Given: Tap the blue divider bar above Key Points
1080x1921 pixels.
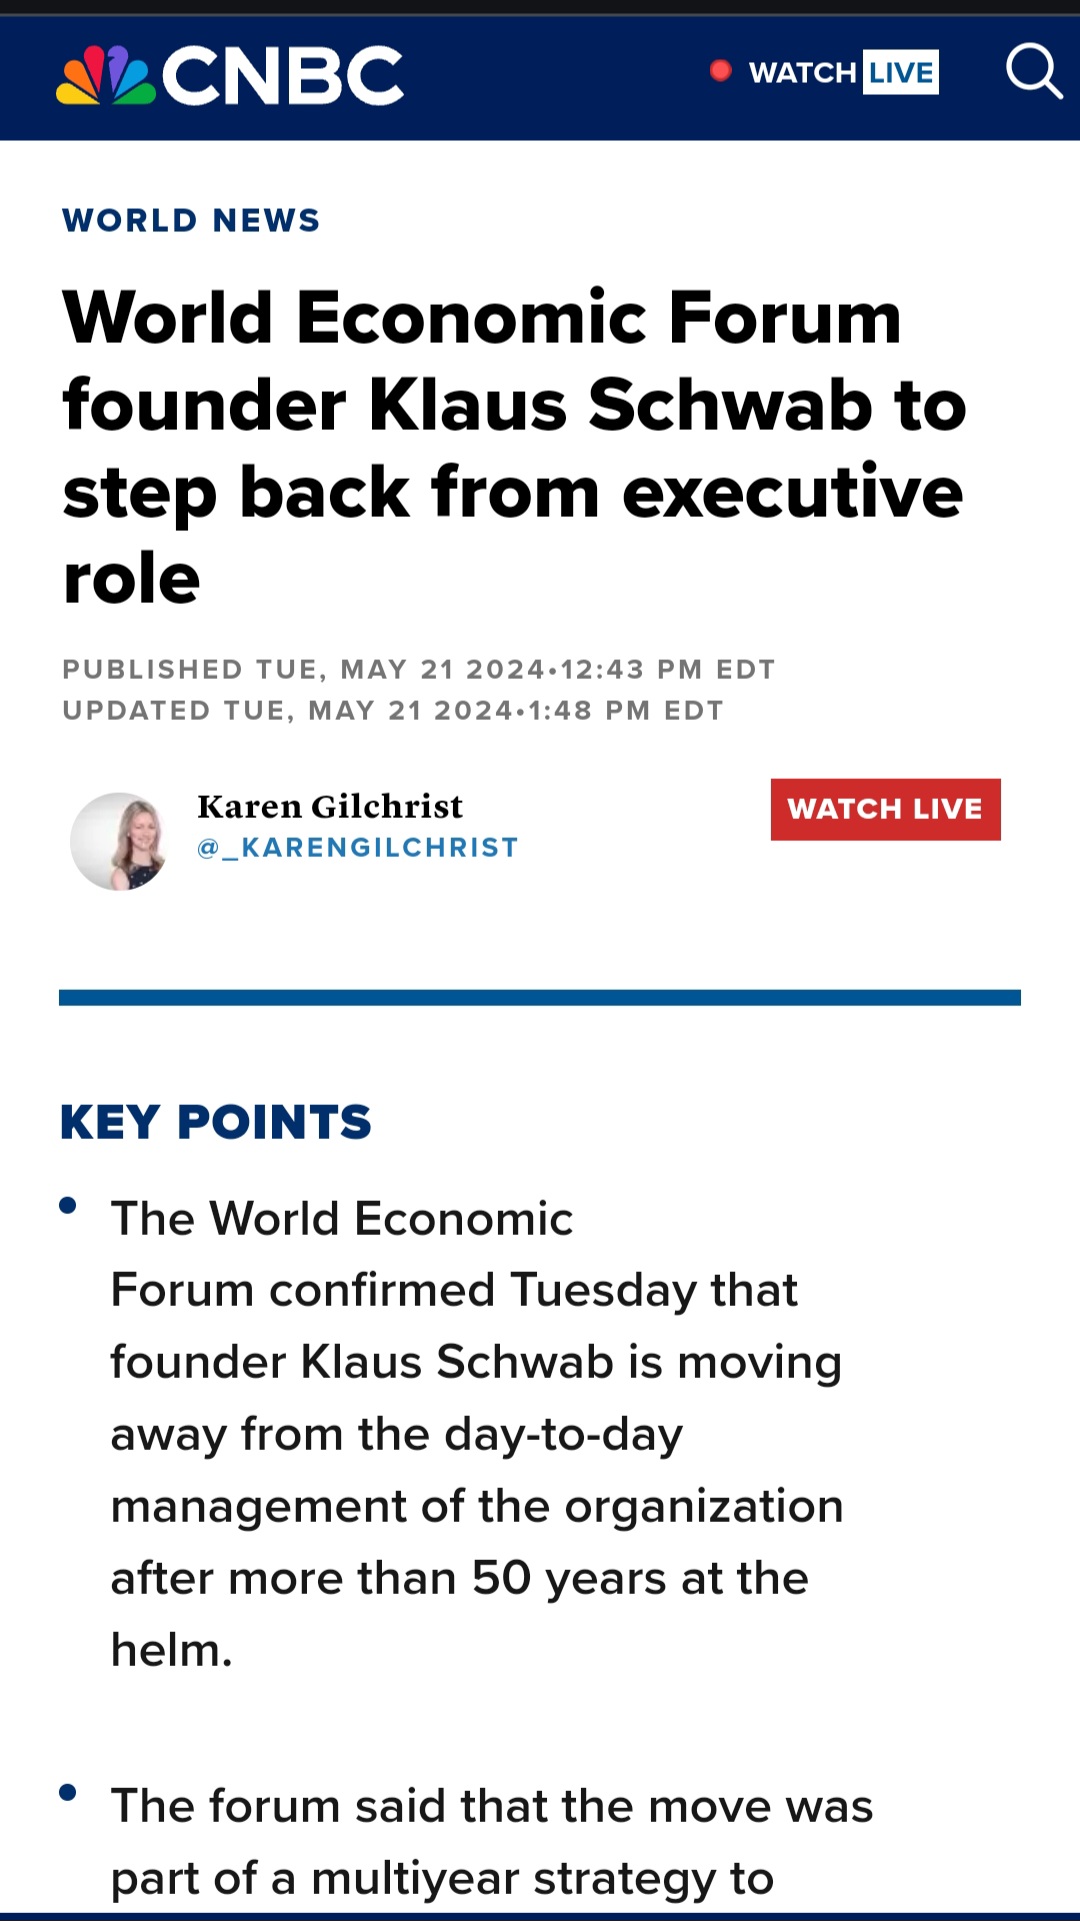Looking at the screenshot, I should 540,998.
